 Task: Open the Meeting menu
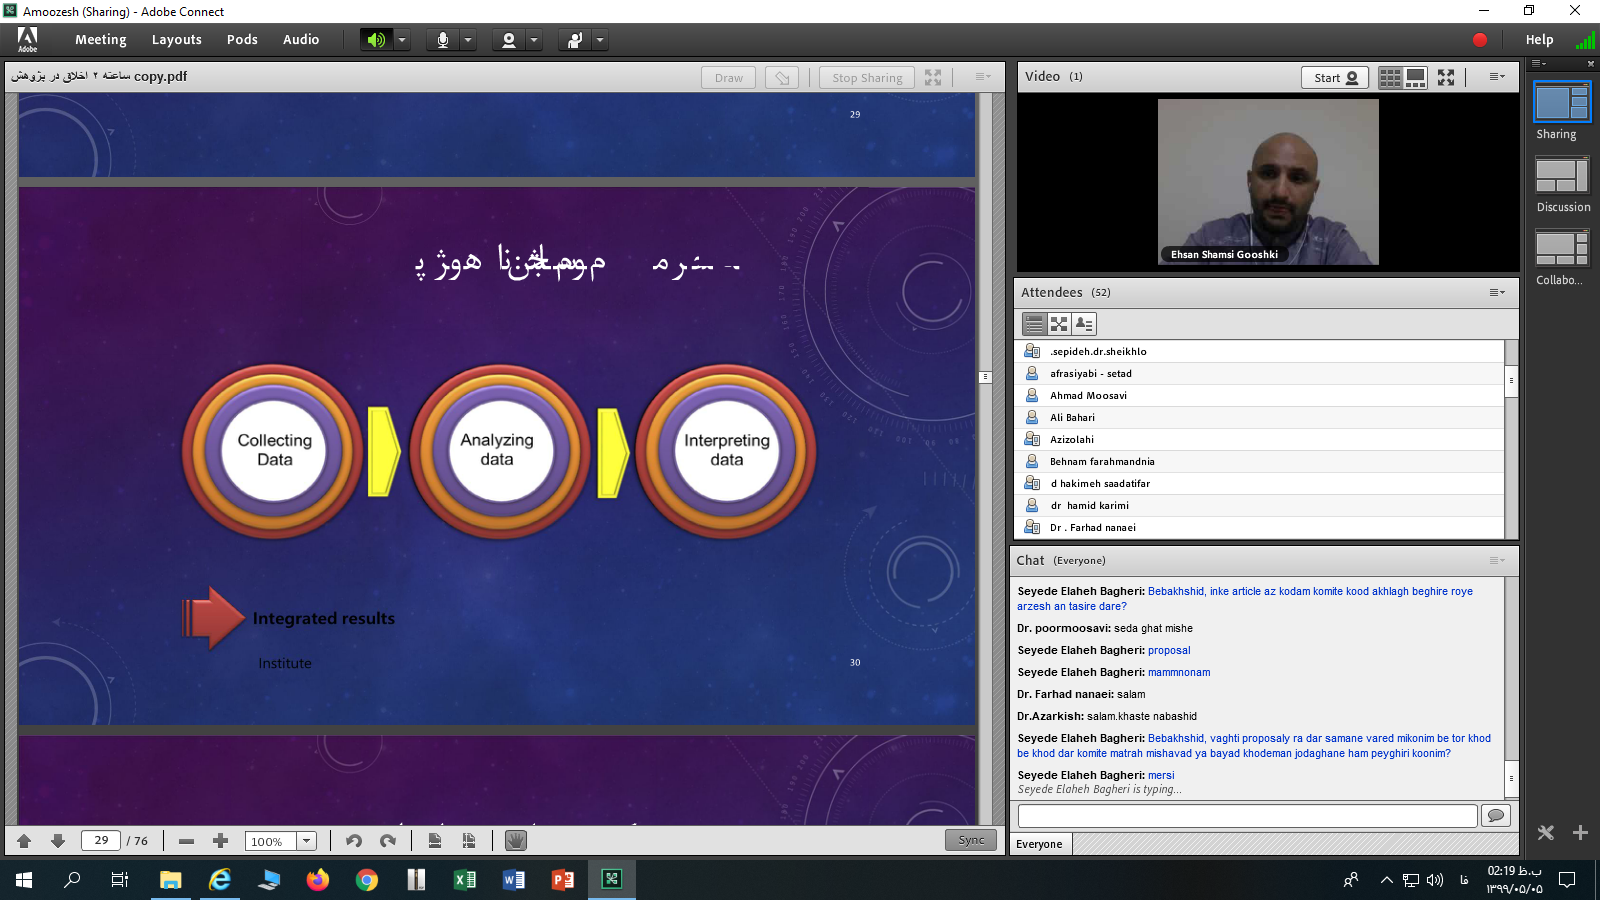point(101,40)
